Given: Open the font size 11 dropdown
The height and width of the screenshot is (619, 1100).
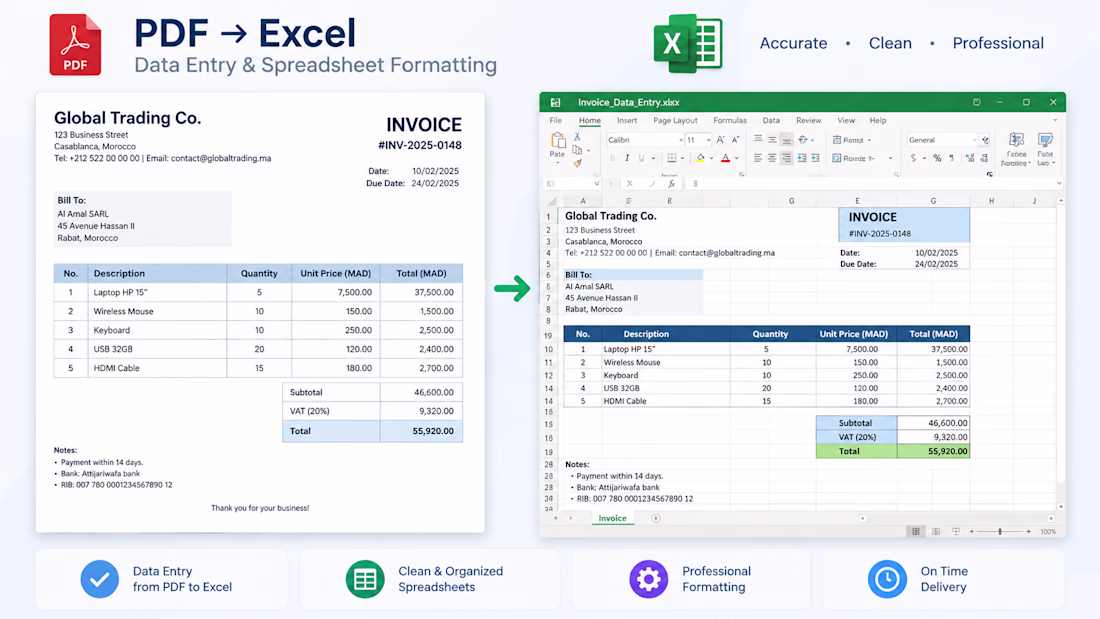Looking at the screenshot, I should pyautogui.click(x=708, y=140).
